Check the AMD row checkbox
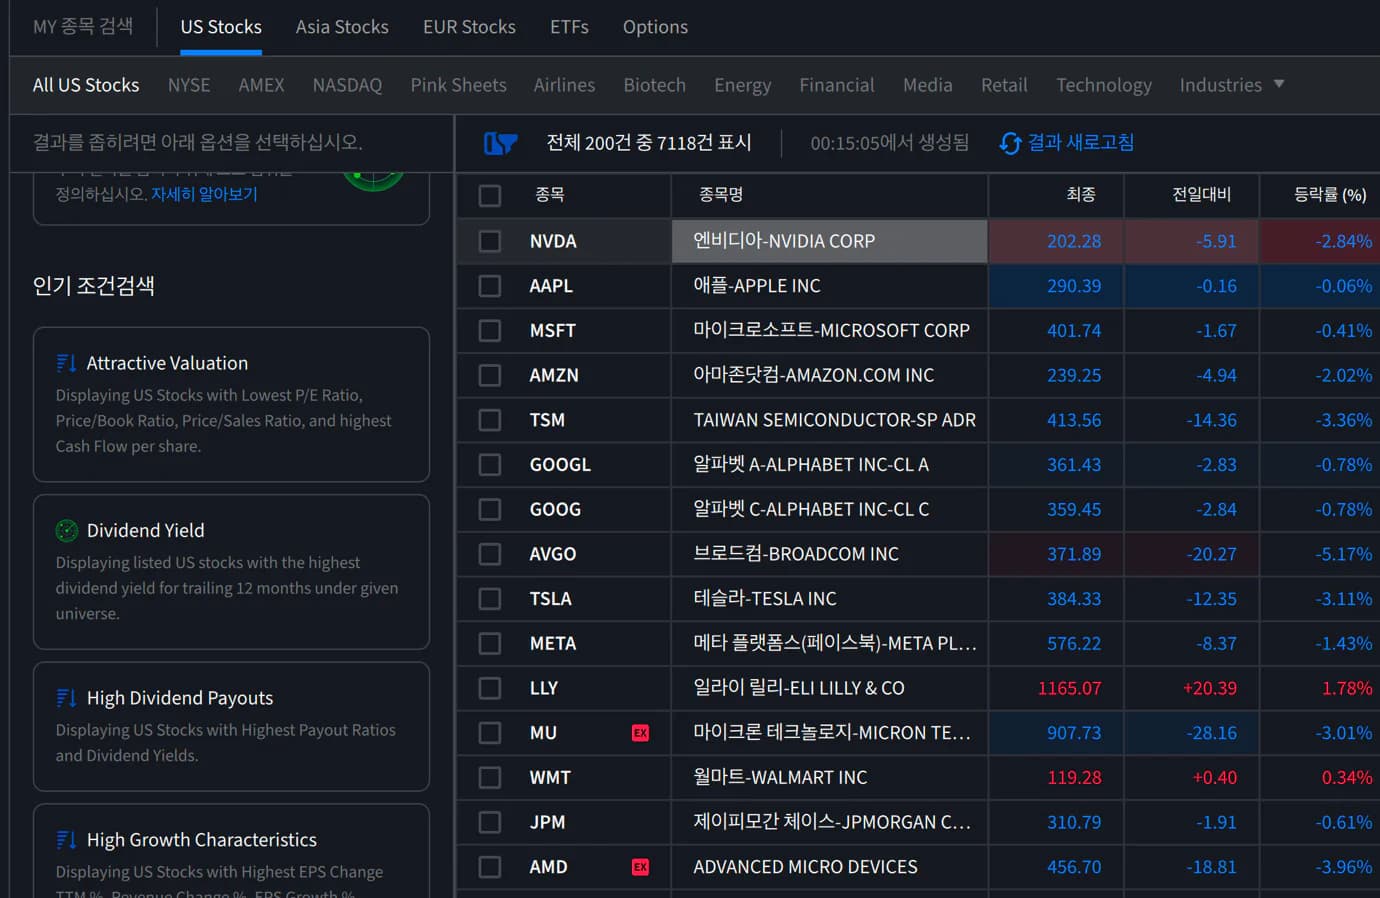Image resolution: width=1380 pixels, height=898 pixels. click(490, 867)
